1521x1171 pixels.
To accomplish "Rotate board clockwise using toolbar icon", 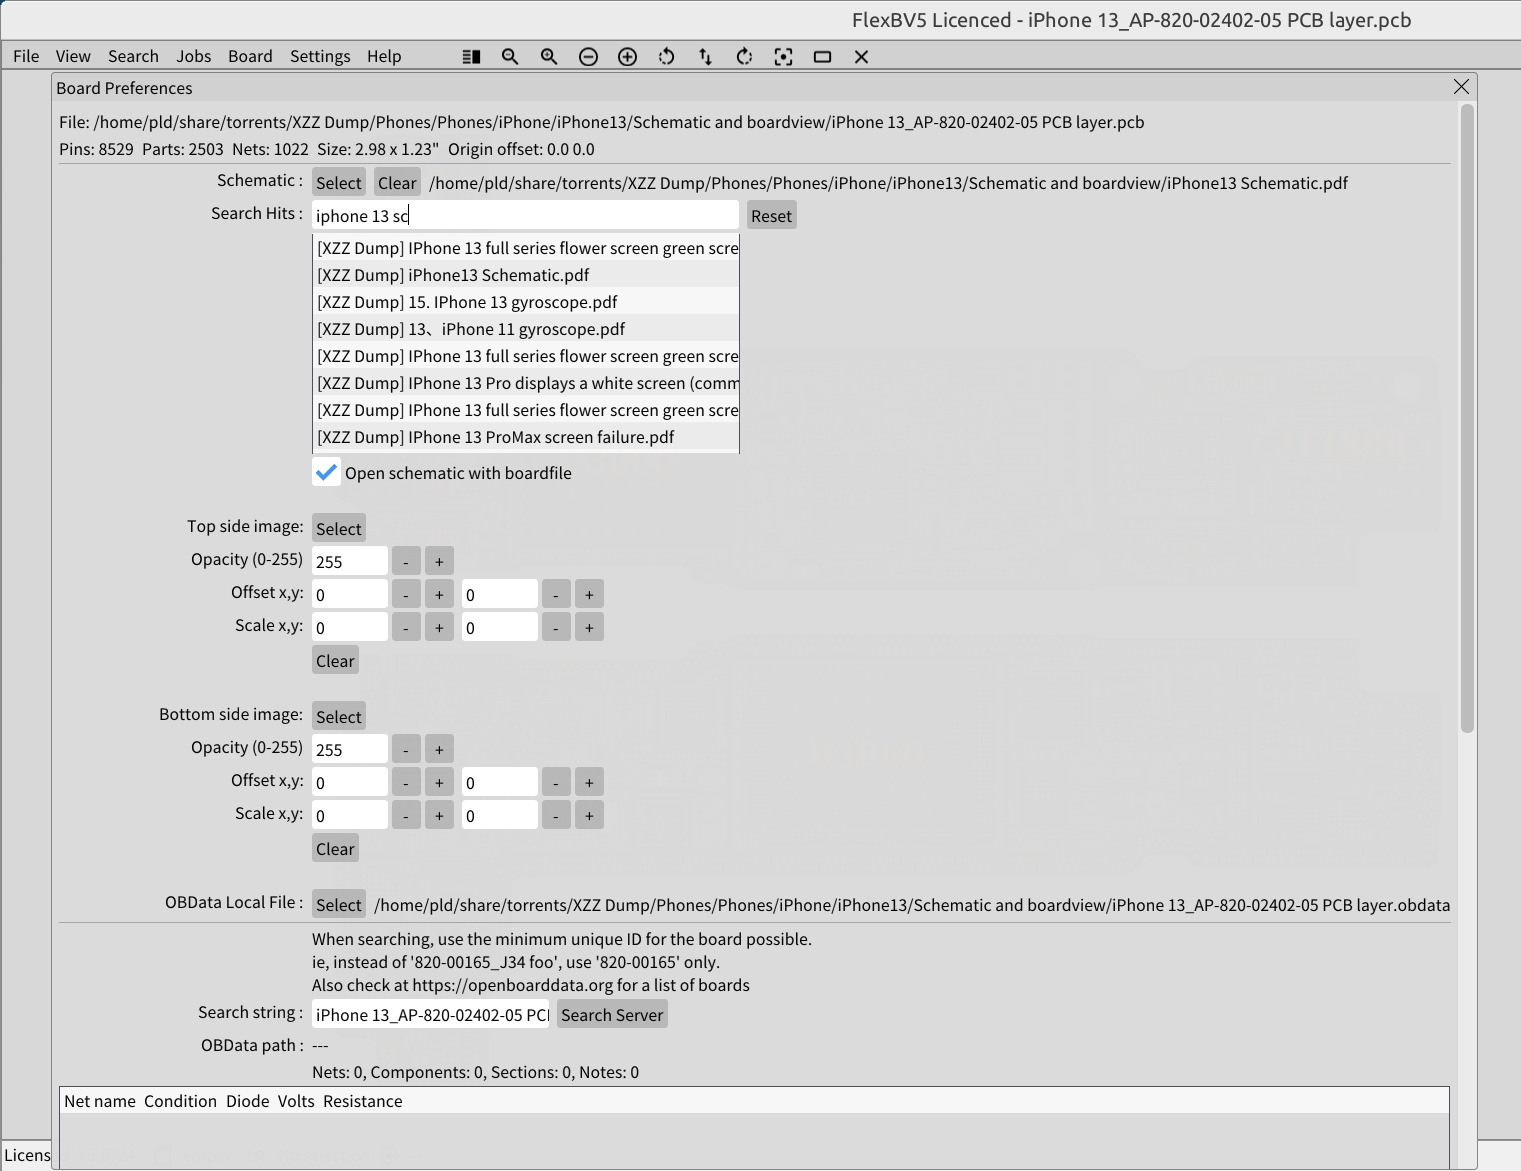I will (745, 57).
